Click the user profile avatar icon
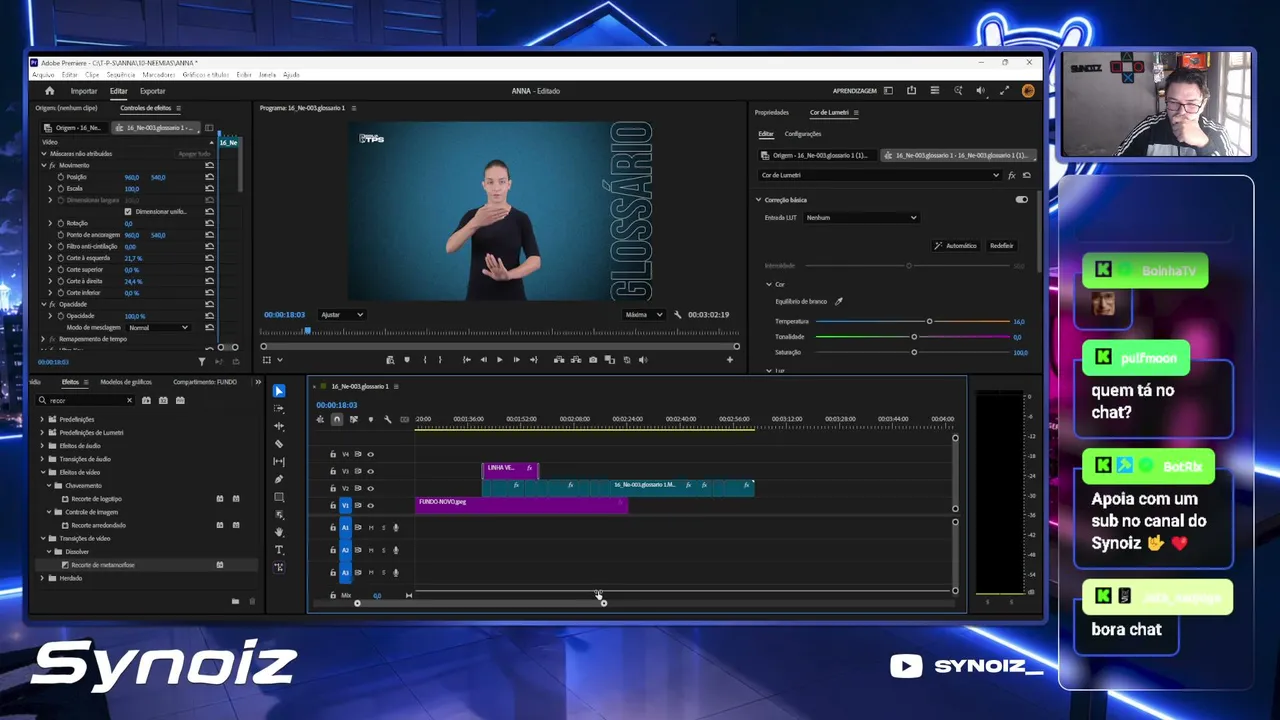This screenshot has width=1280, height=720. coord(1028,91)
